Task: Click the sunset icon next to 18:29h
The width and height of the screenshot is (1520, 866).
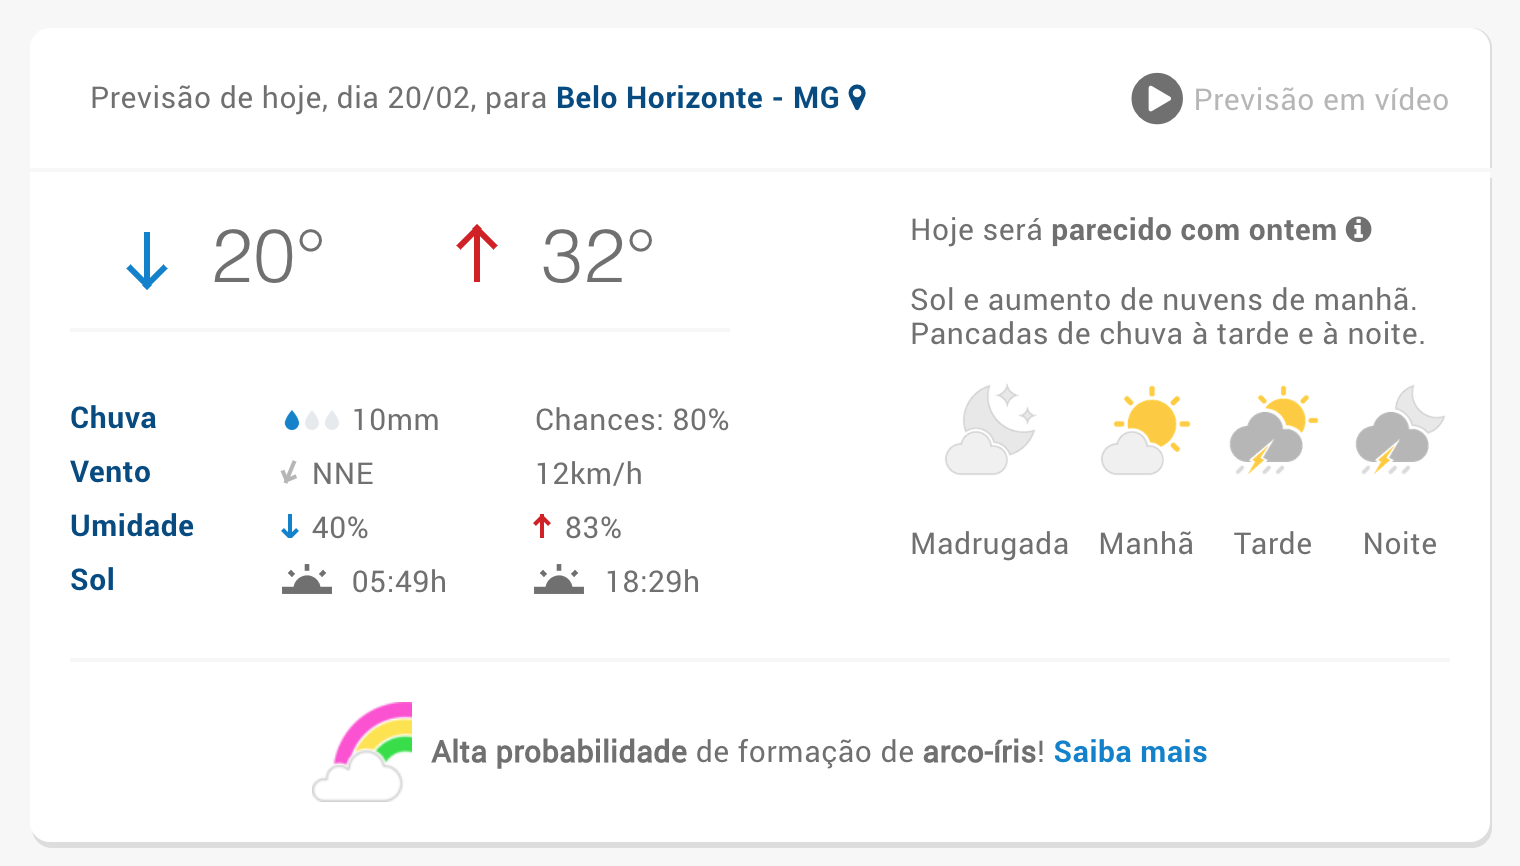Action: 559,580
